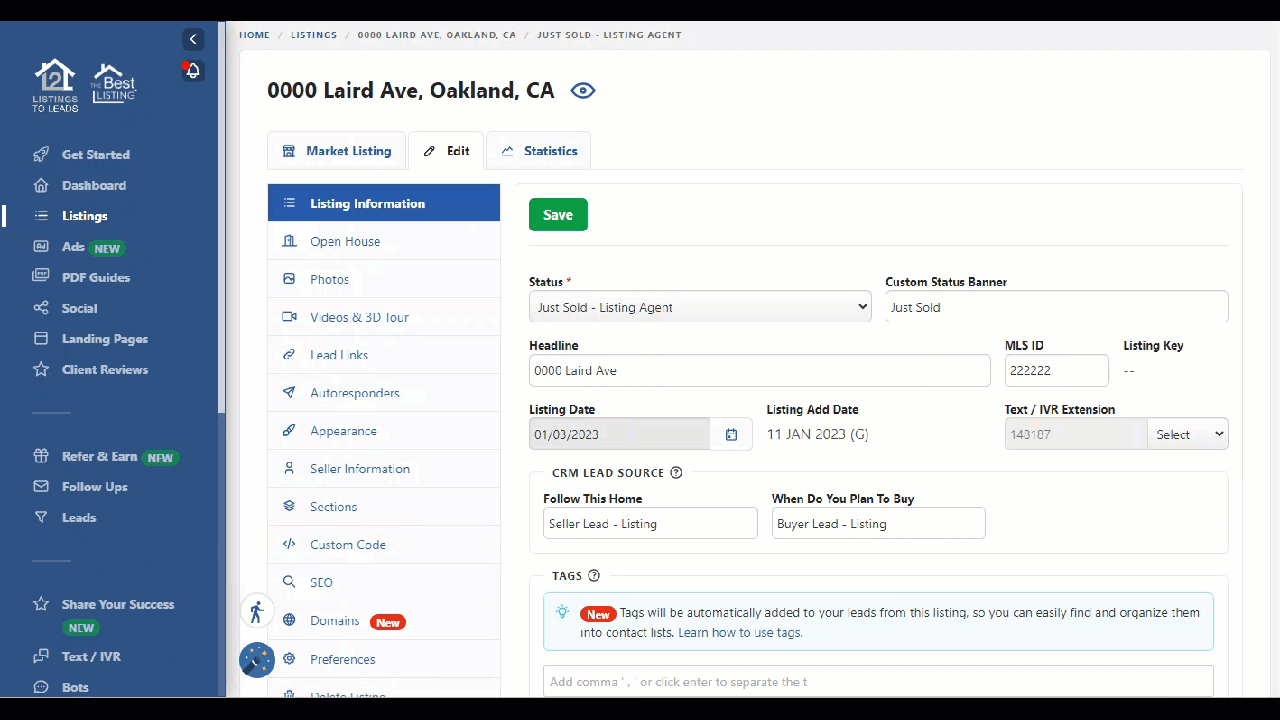Click the Tags help question-mark icon
The image size is (1280, 720).
[594, 575]
